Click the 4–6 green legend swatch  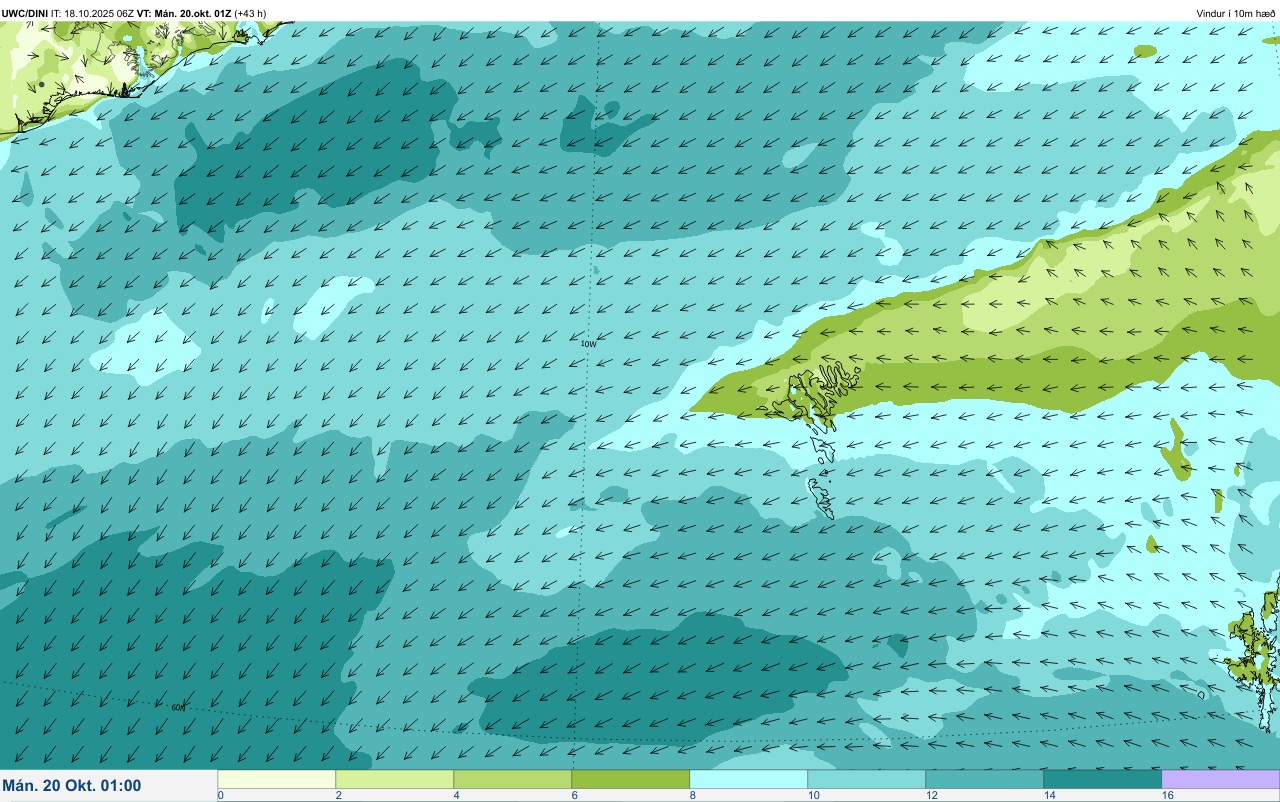[513, 779]
